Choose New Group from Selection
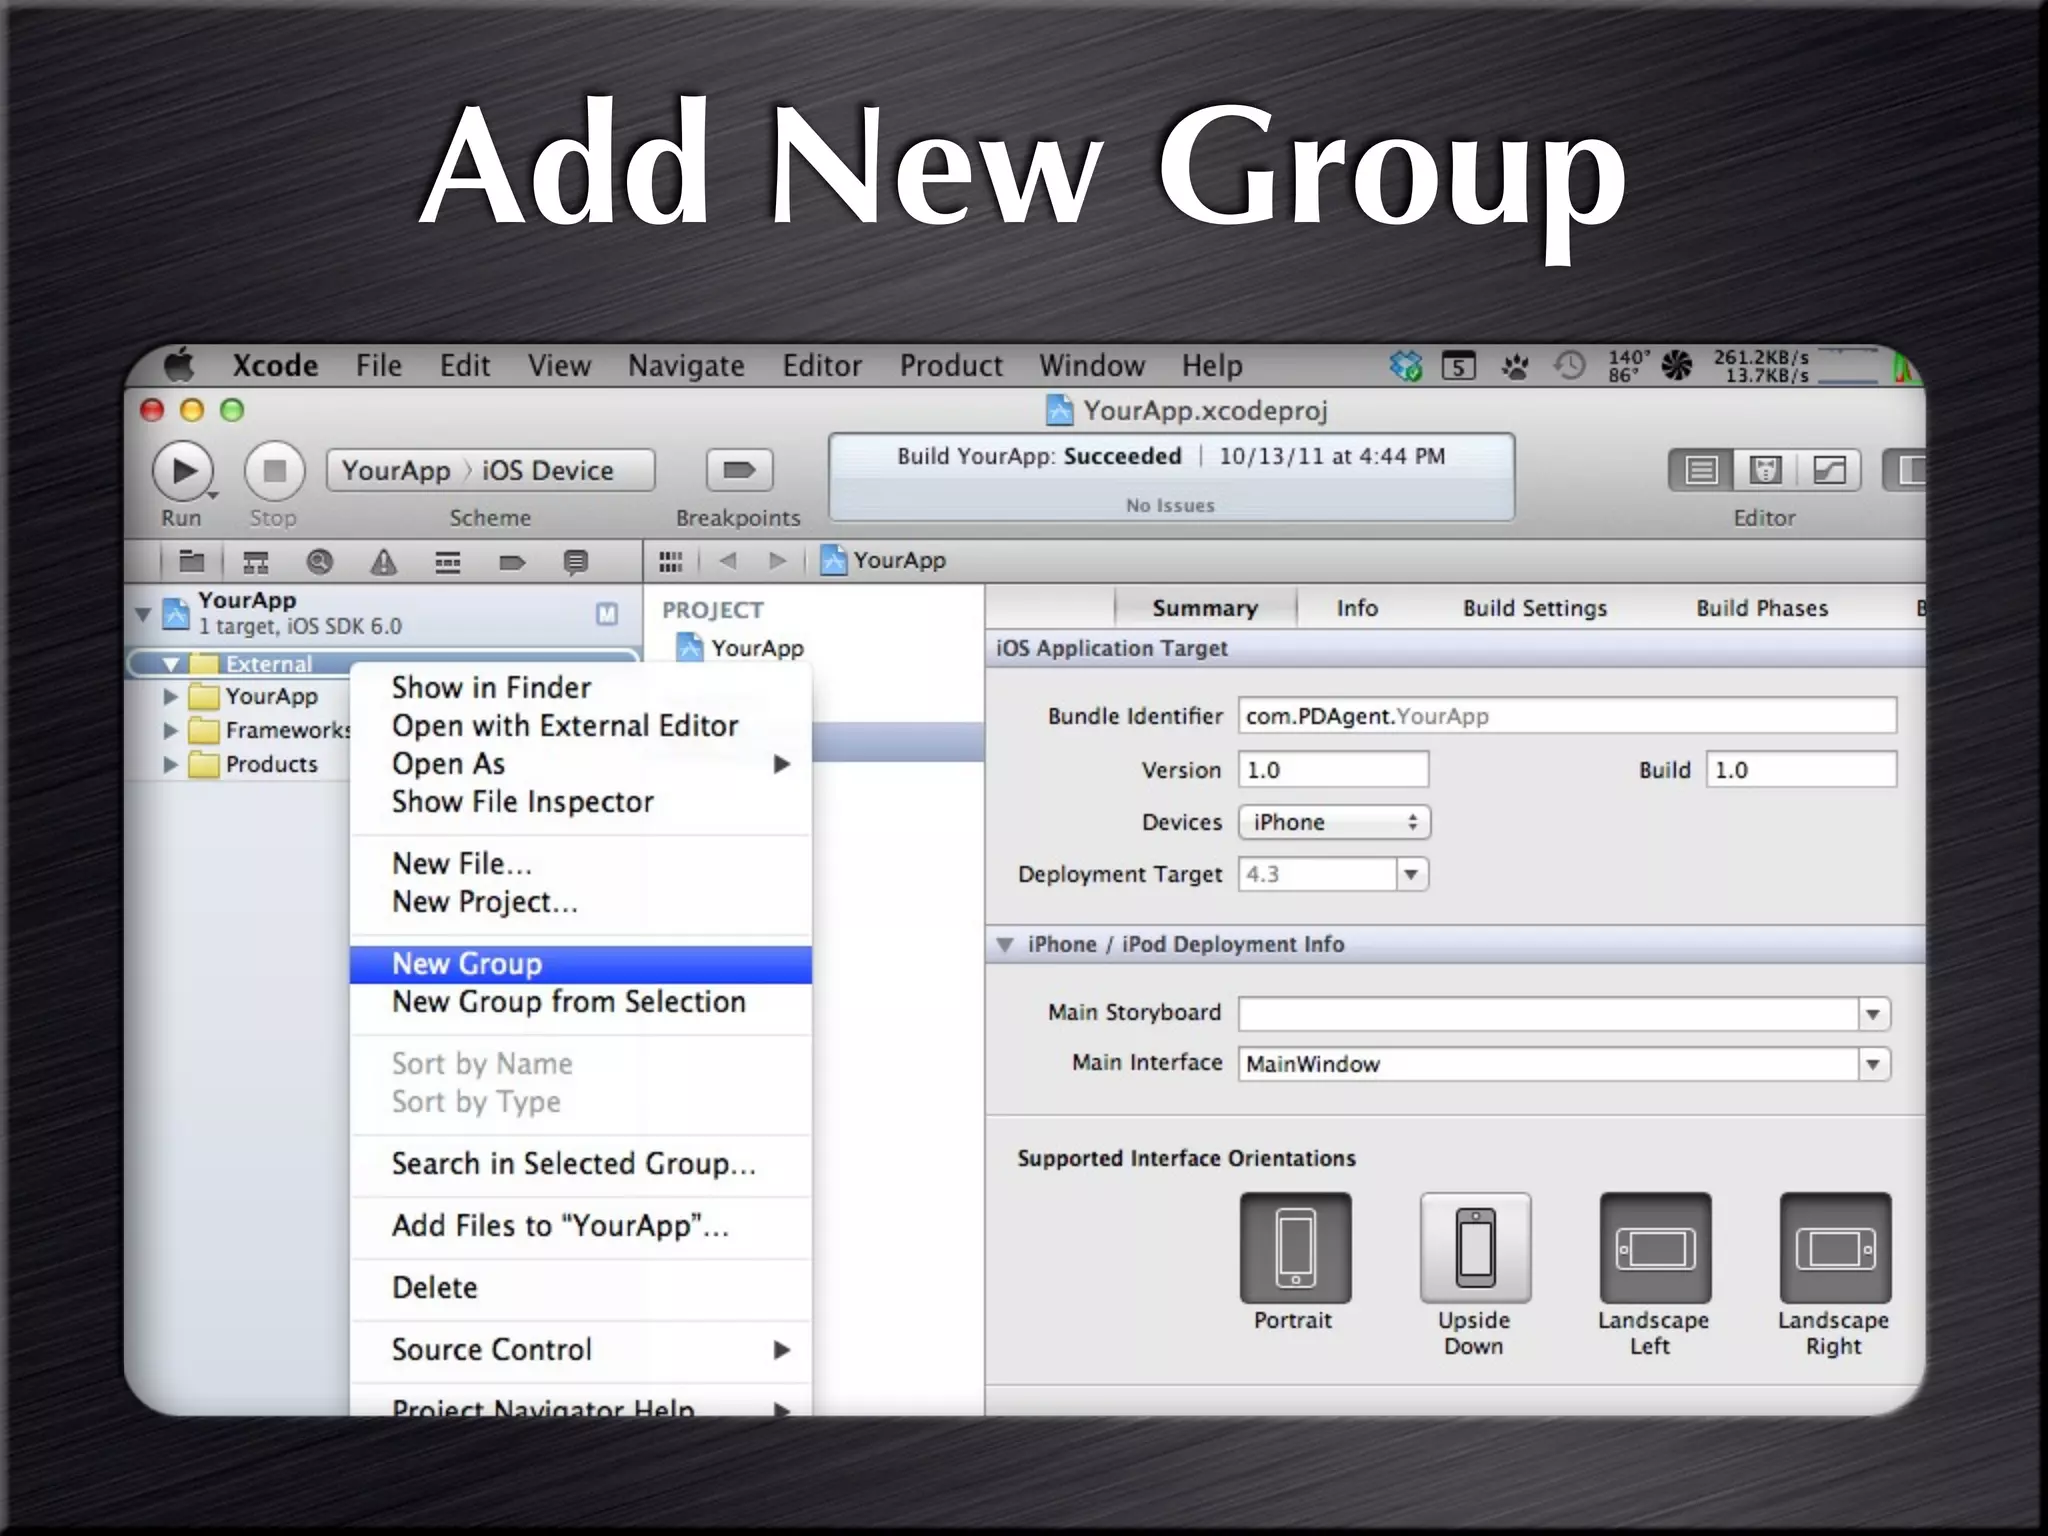The width and height of the screenshot is (2048, 1536). coord(581,1002)
